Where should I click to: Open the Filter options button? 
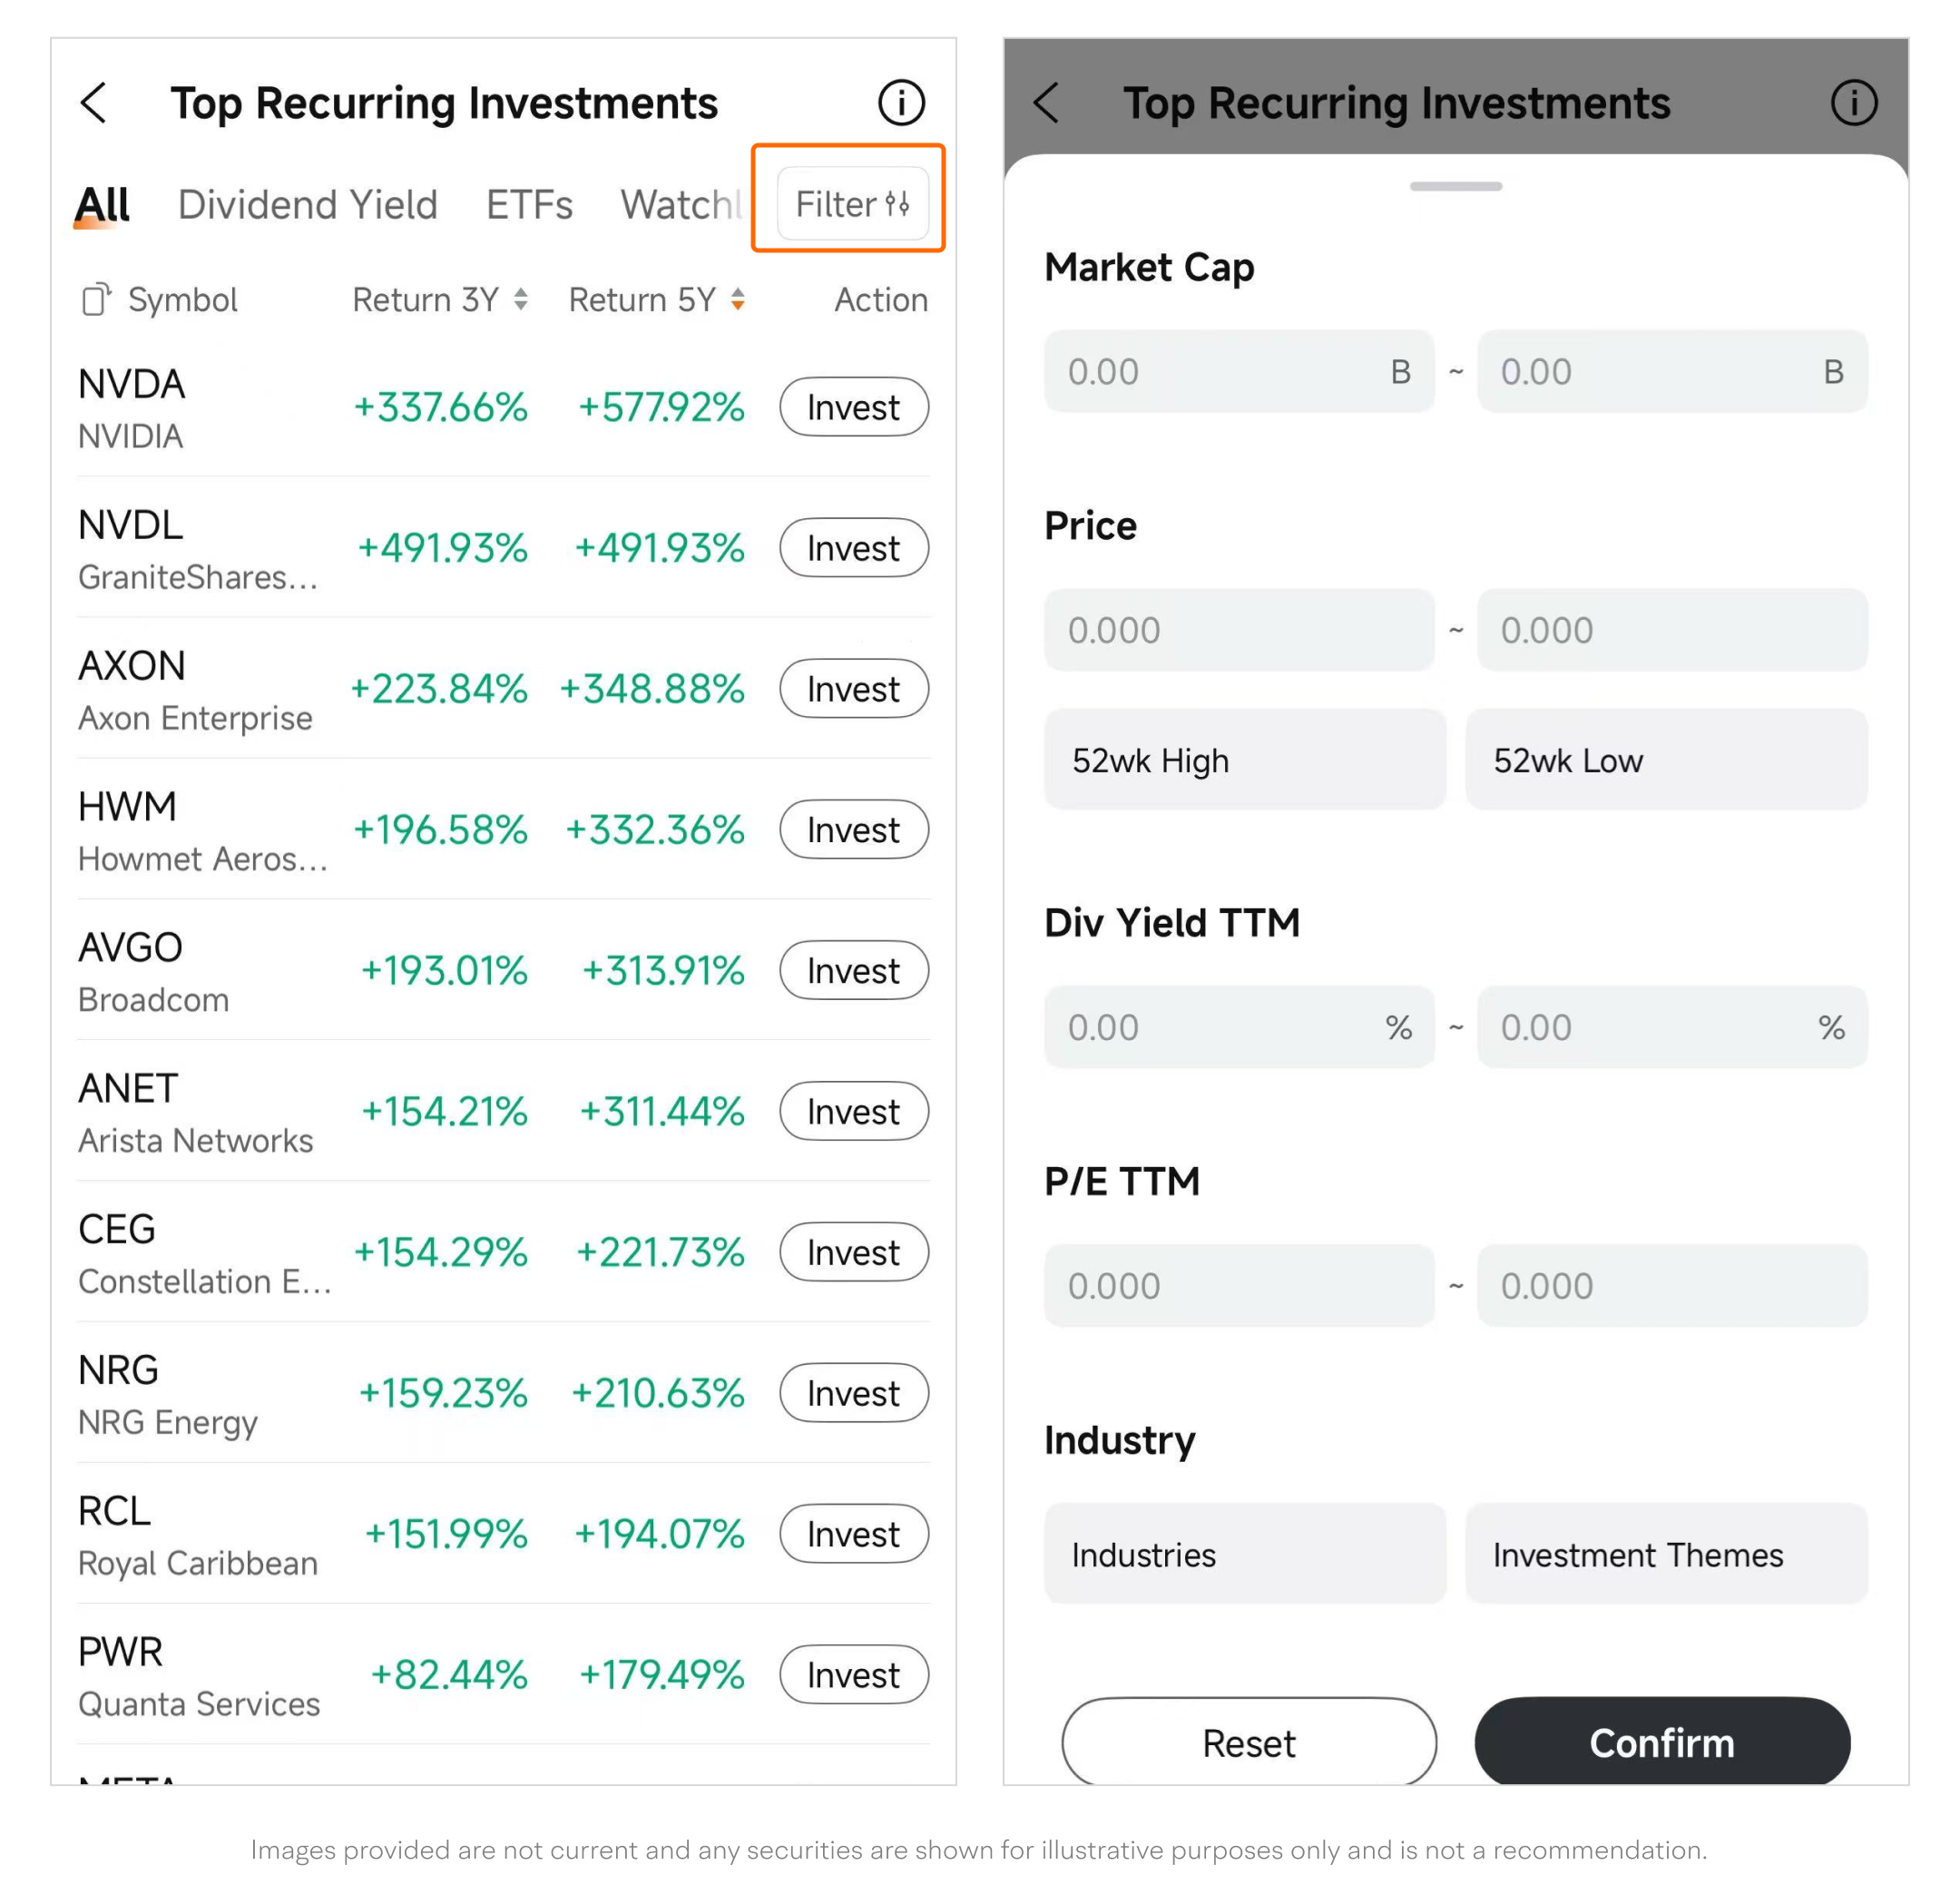[x=852, y=204]
